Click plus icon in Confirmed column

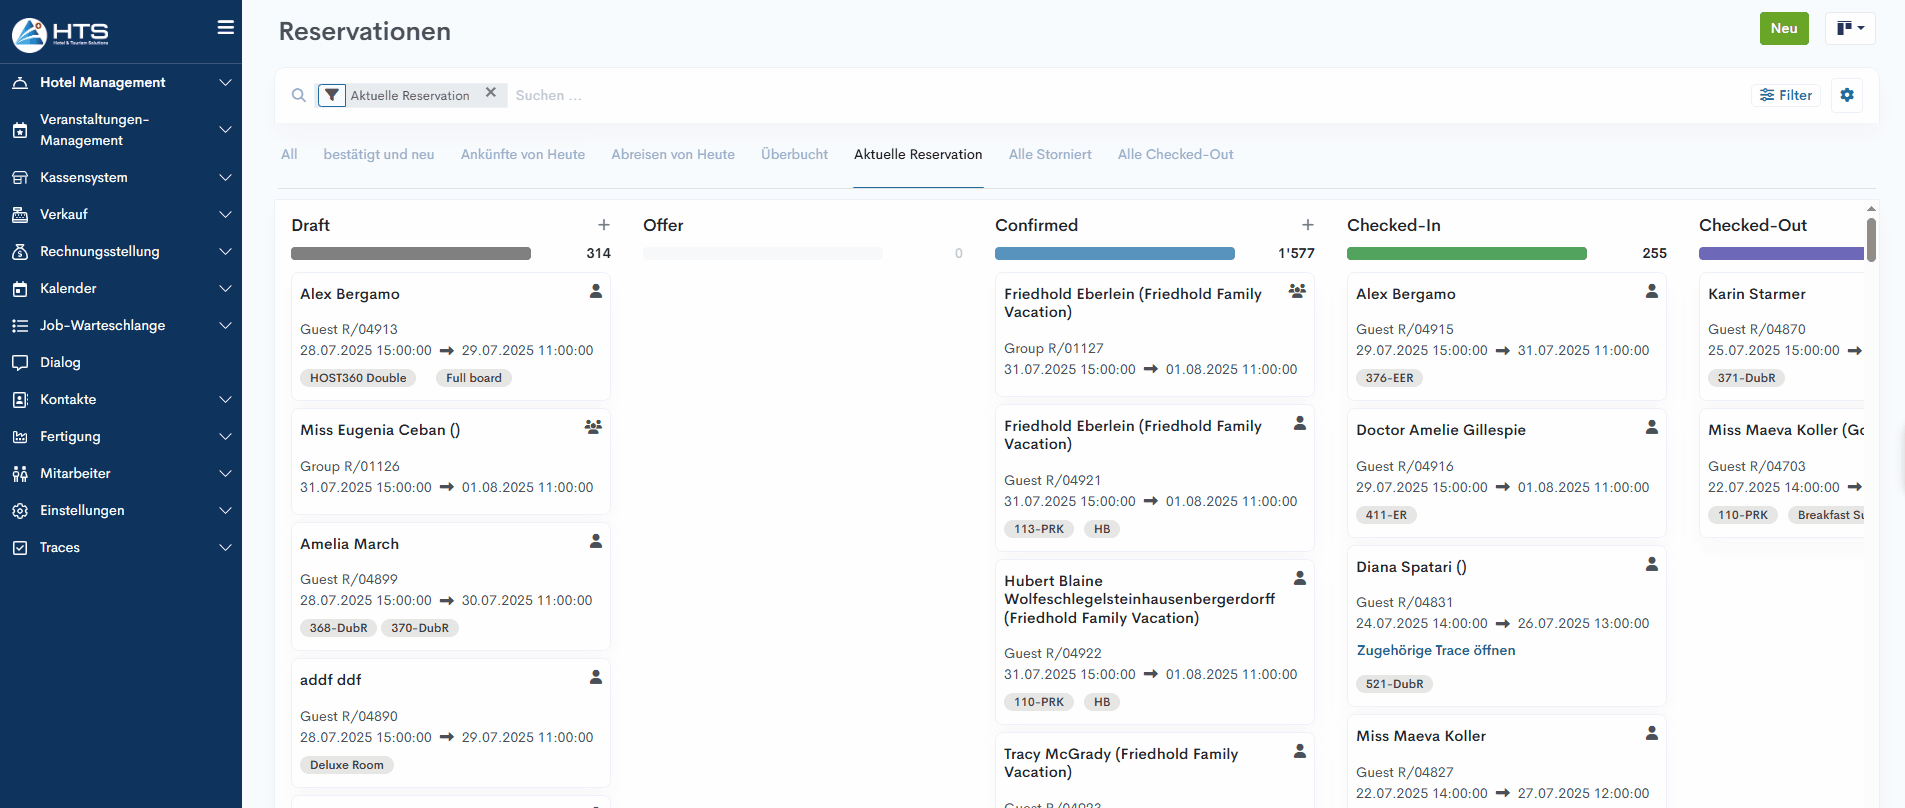click(x=1307, y=225)
